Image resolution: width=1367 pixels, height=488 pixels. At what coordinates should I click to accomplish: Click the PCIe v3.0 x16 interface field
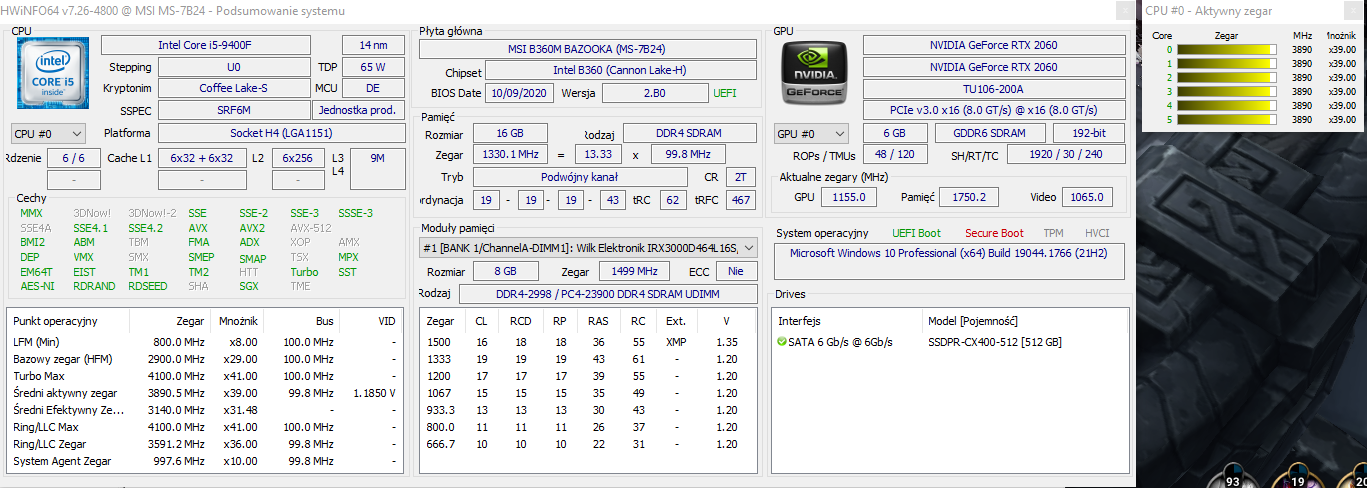(x=993, y=110)
